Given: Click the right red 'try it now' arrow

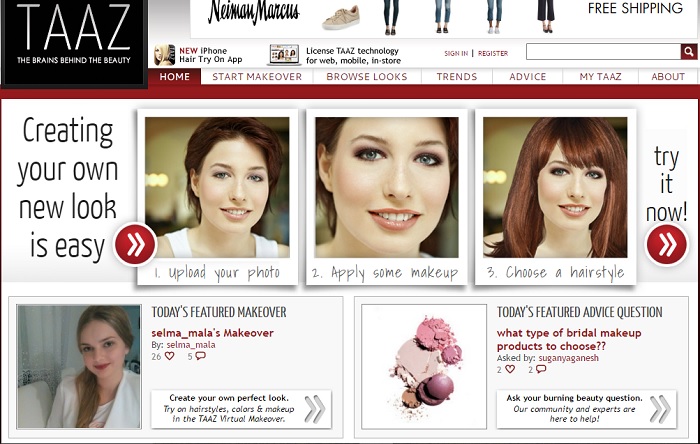Looking at the screenshot, I should [x=666, y=244].
